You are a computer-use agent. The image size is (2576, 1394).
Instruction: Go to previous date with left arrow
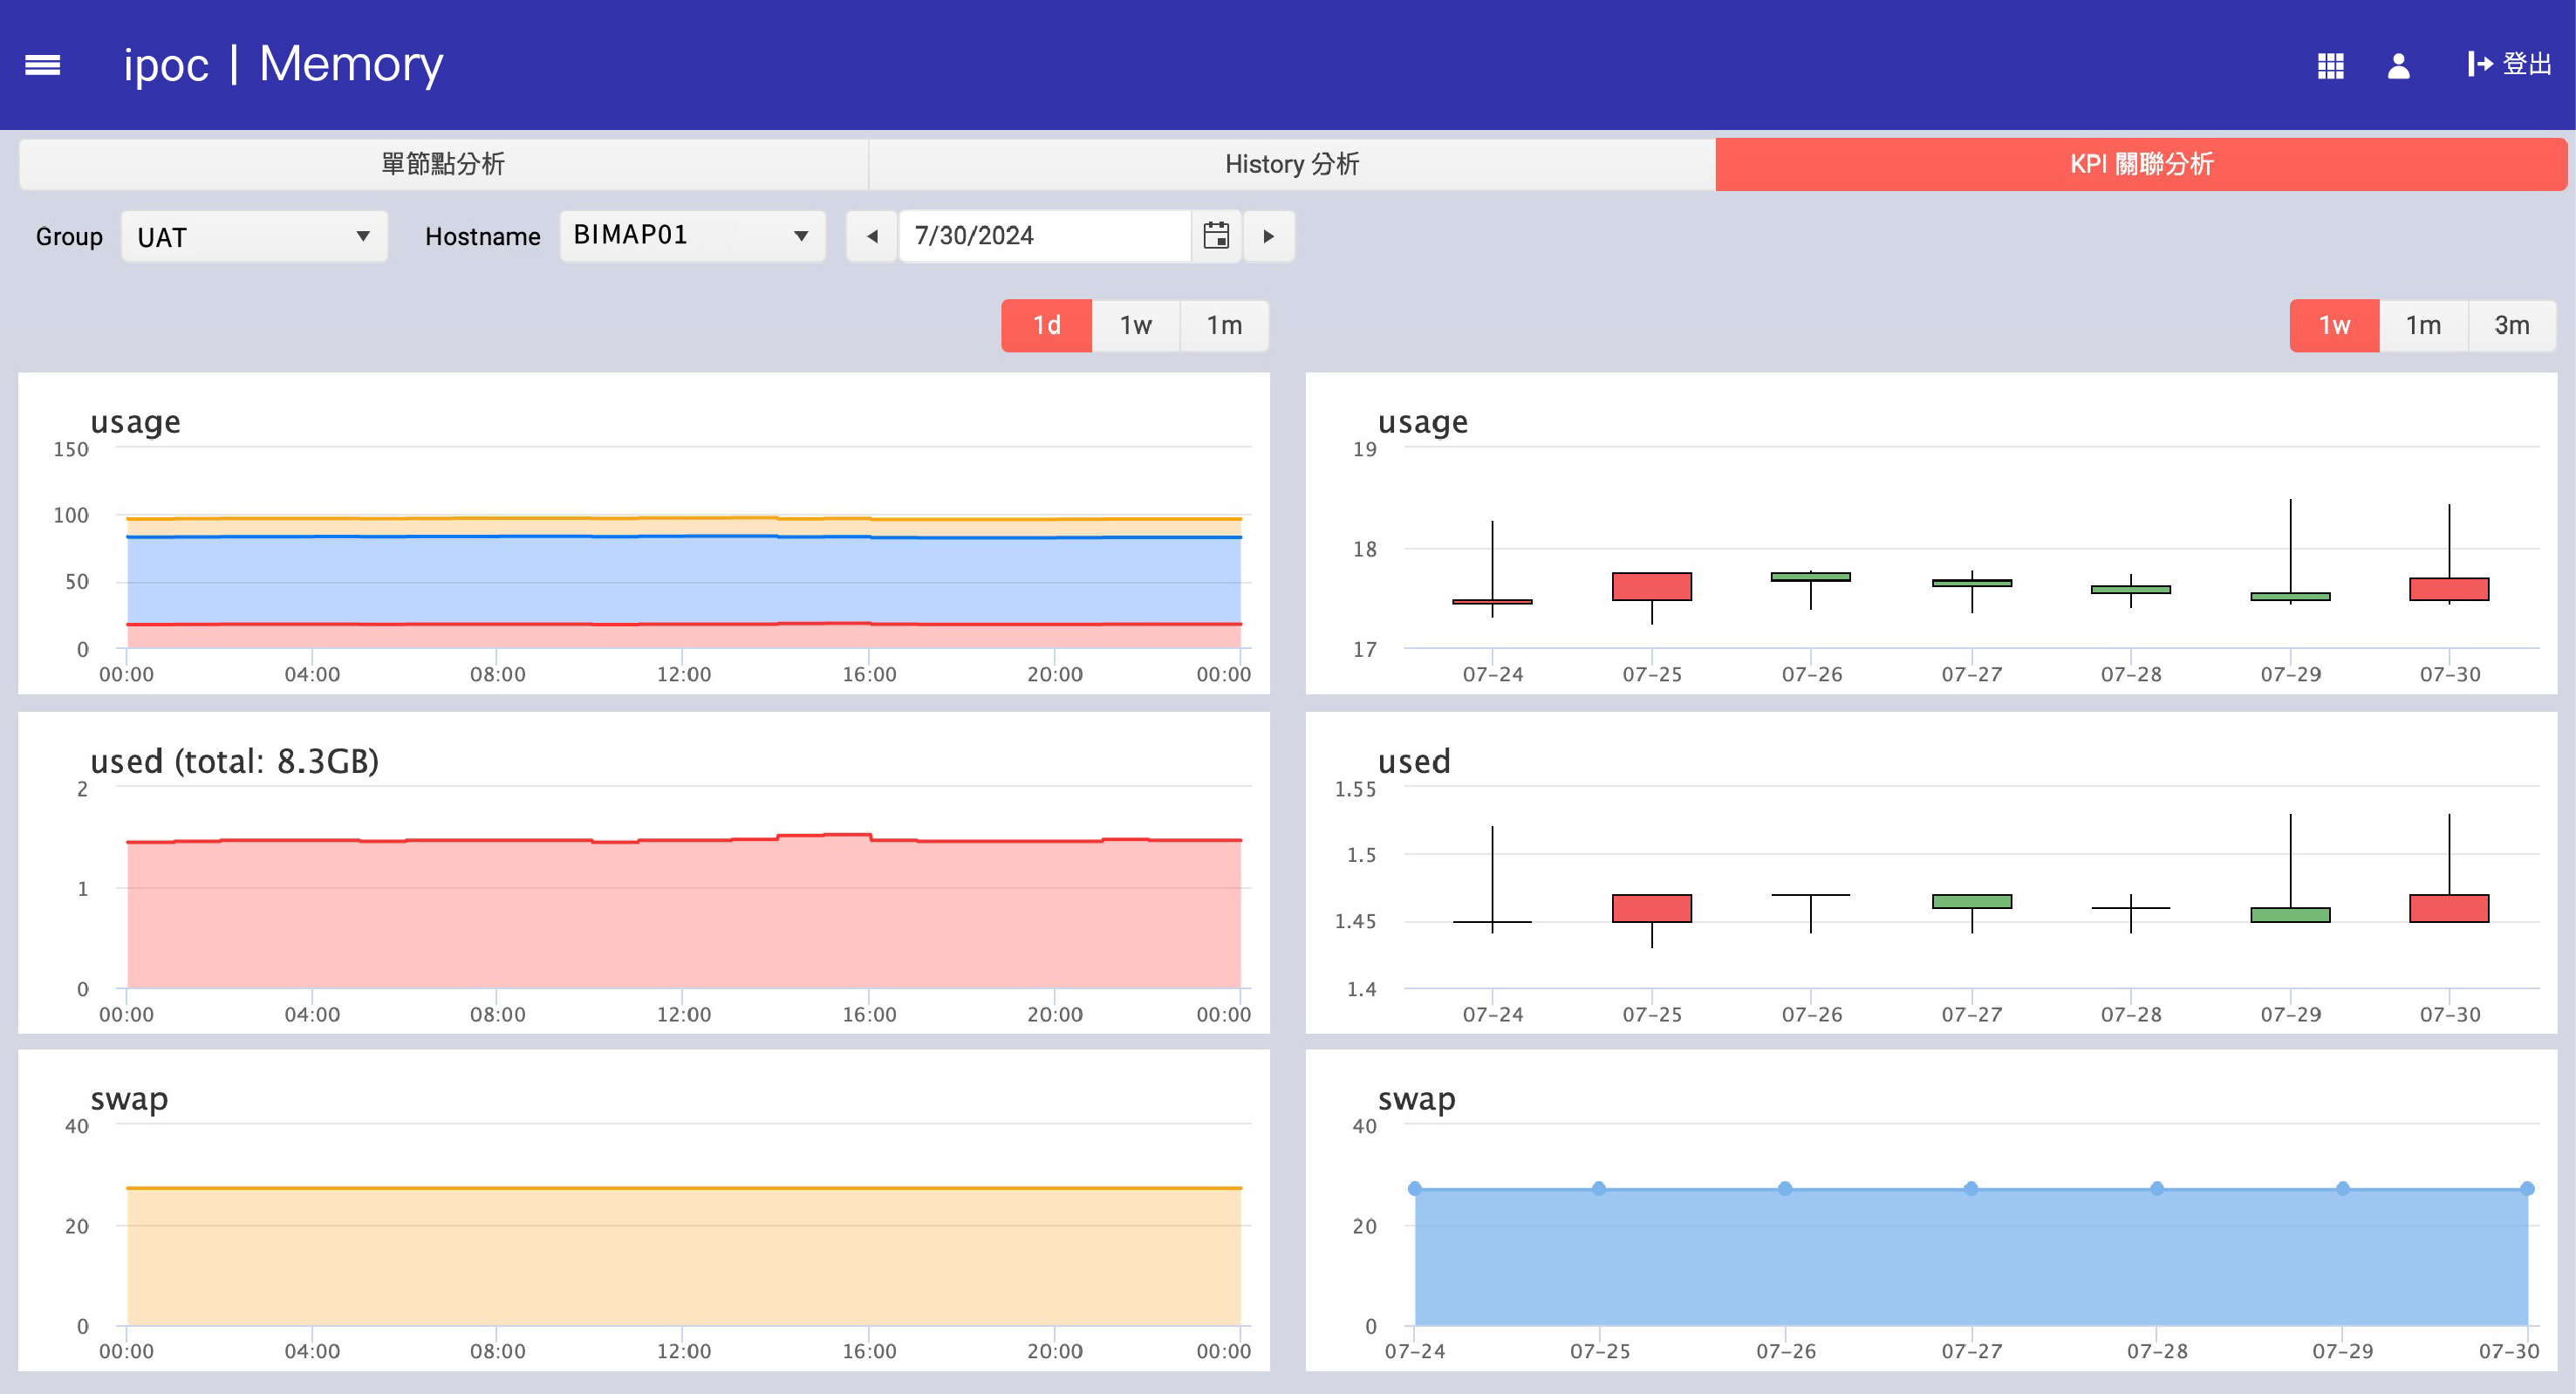(872, 236)
